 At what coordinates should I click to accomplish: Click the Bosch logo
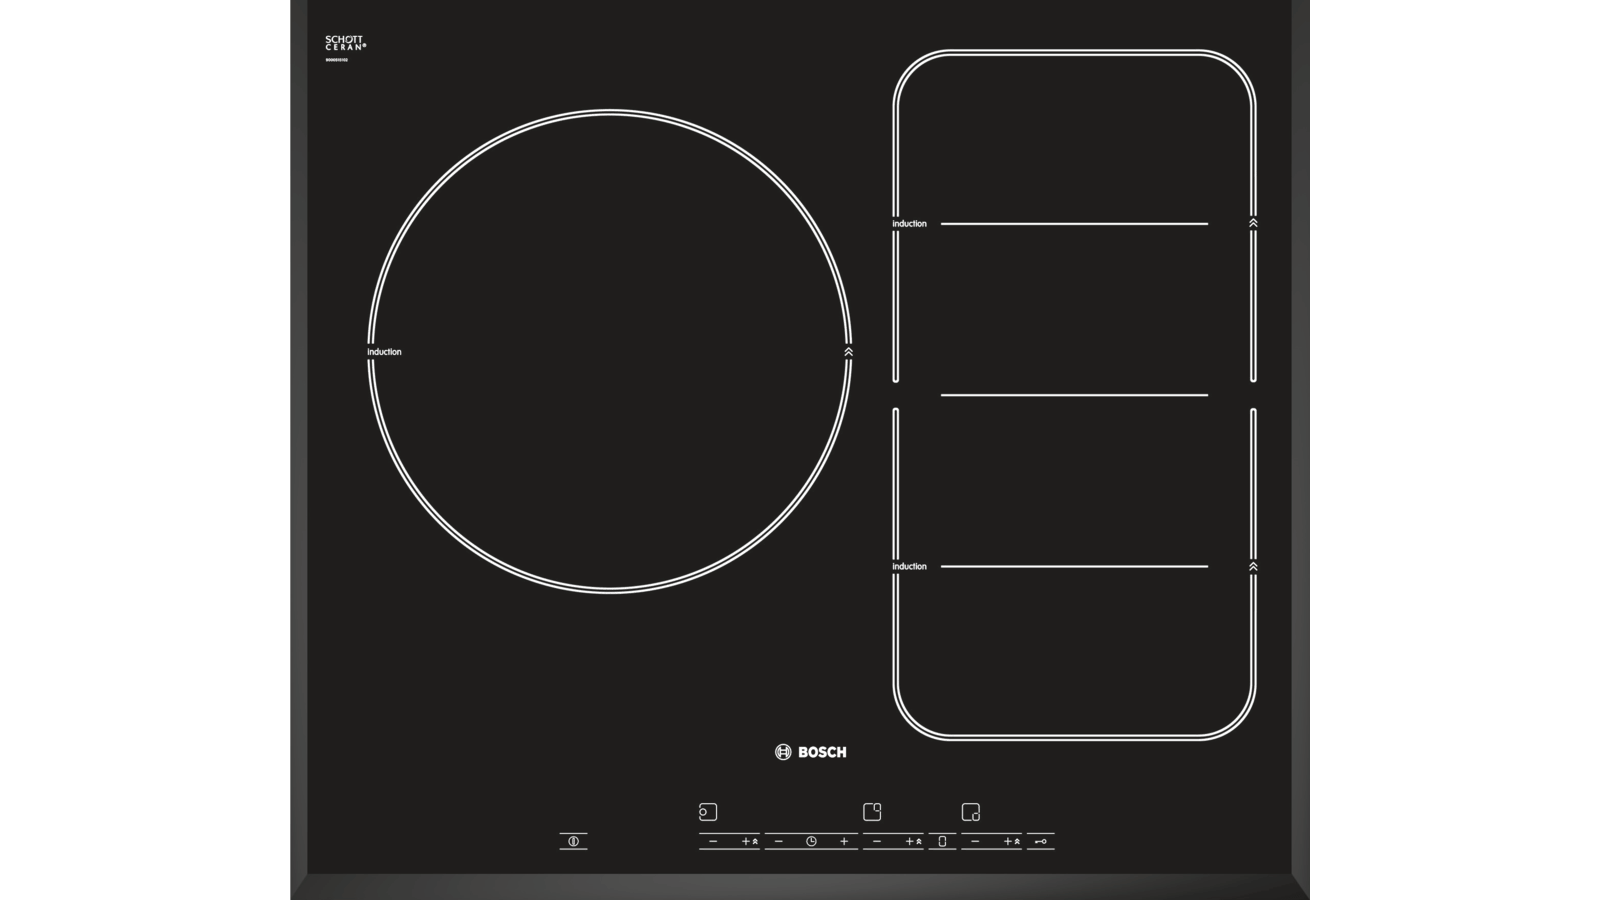coord(810,752)
